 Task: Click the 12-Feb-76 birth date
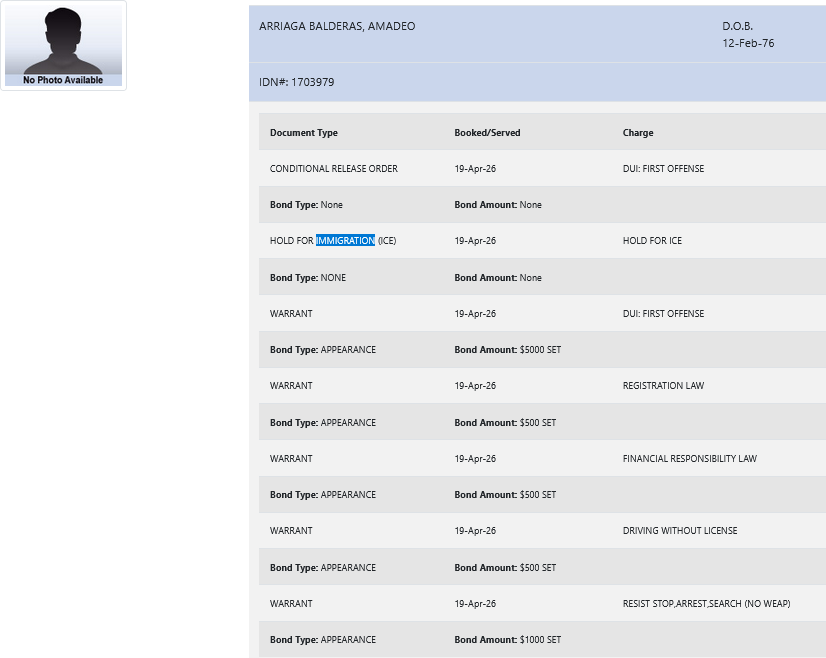click(x=748, y=43)
